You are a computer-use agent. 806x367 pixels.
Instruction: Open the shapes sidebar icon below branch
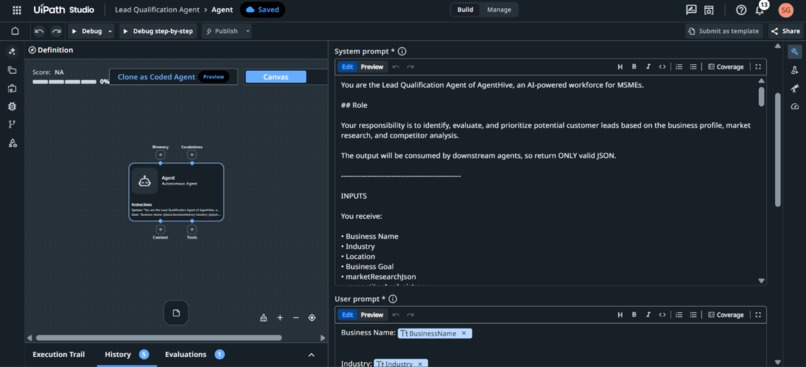tap(12, 143)
